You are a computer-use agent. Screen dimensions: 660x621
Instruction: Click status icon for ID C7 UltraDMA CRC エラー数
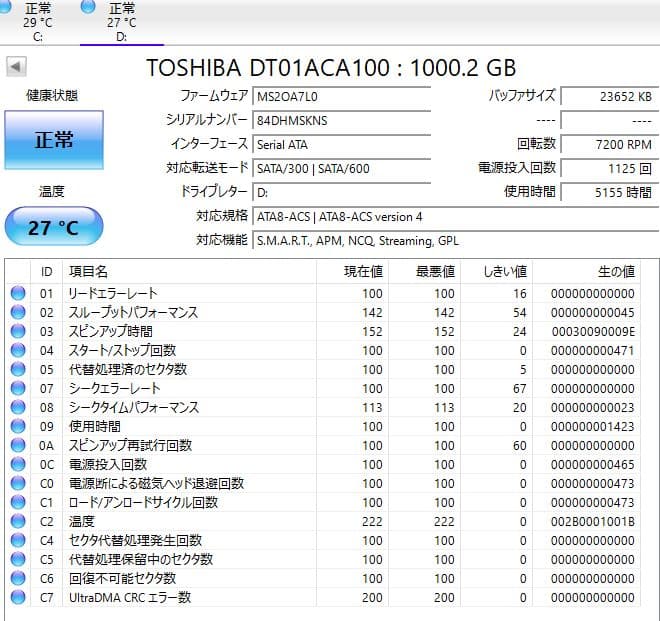click(x=18, y=597)
